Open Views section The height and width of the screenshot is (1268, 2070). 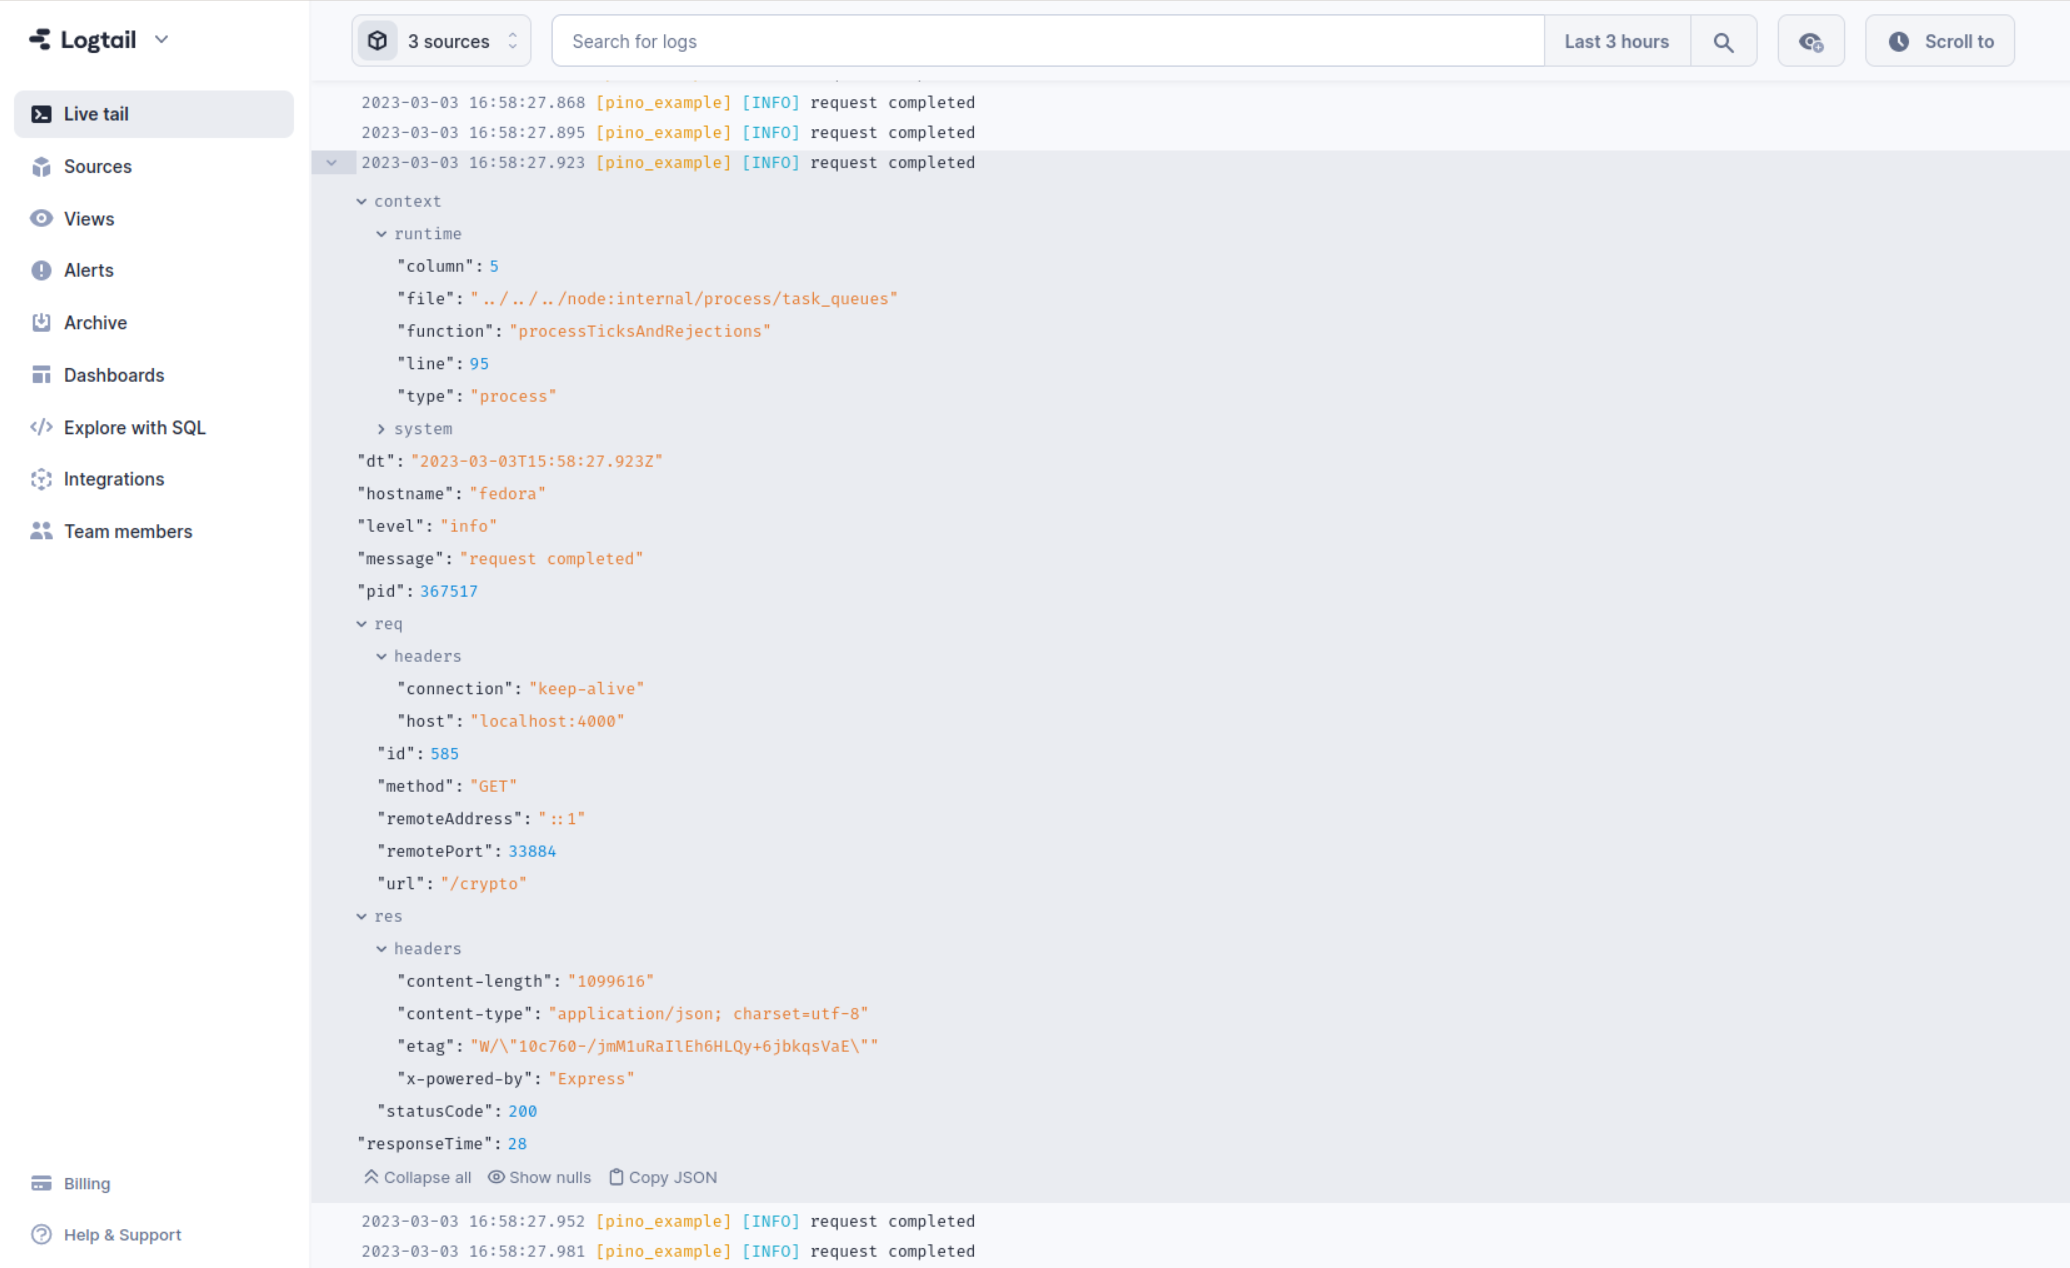(x=87, y=217)
